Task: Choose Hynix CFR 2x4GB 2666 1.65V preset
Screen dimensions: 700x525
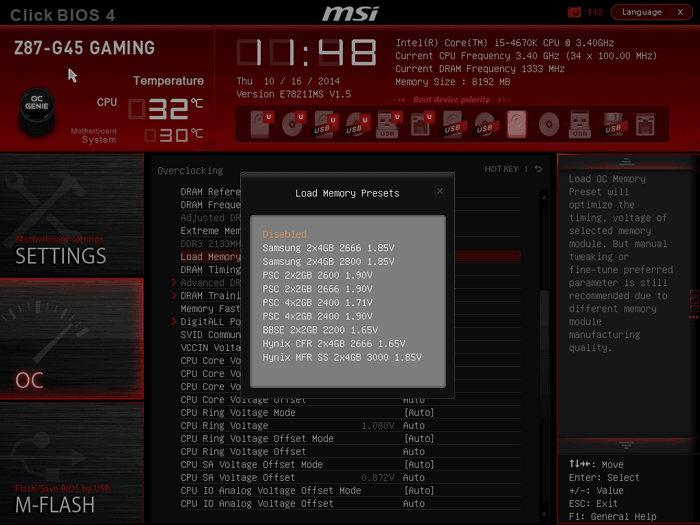Action: click(334, 344)
